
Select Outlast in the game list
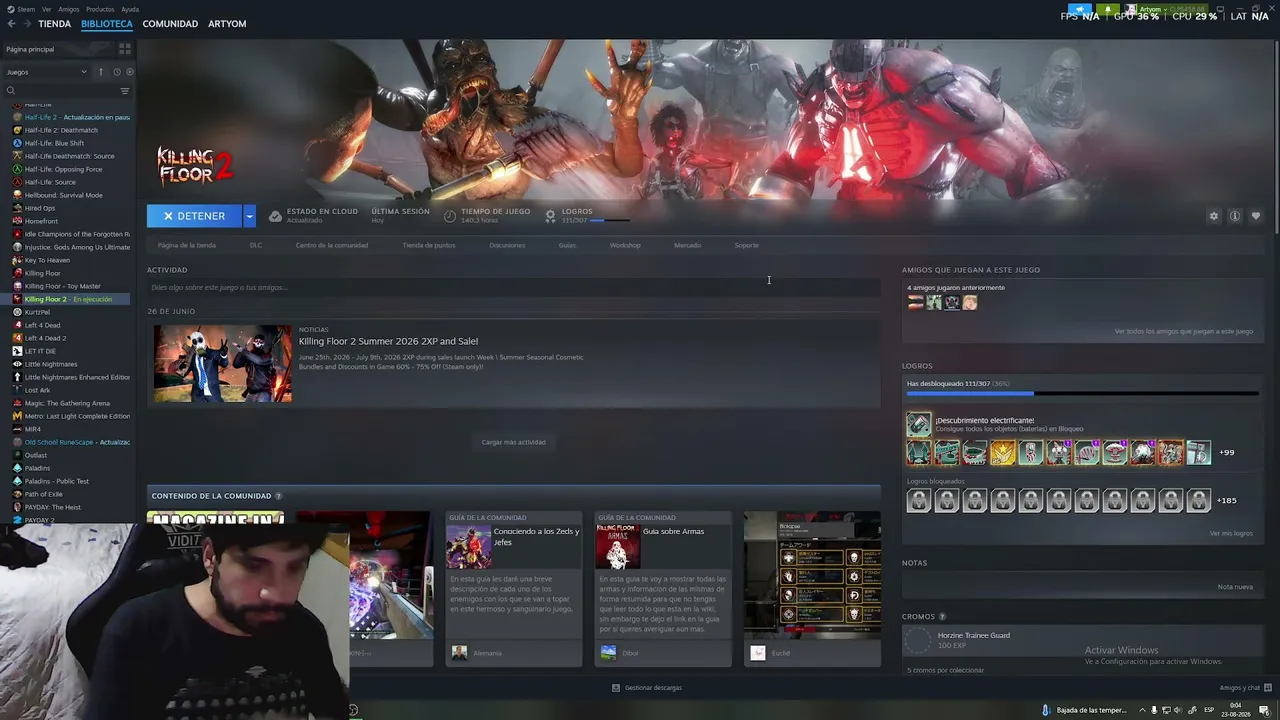[36, 455]
